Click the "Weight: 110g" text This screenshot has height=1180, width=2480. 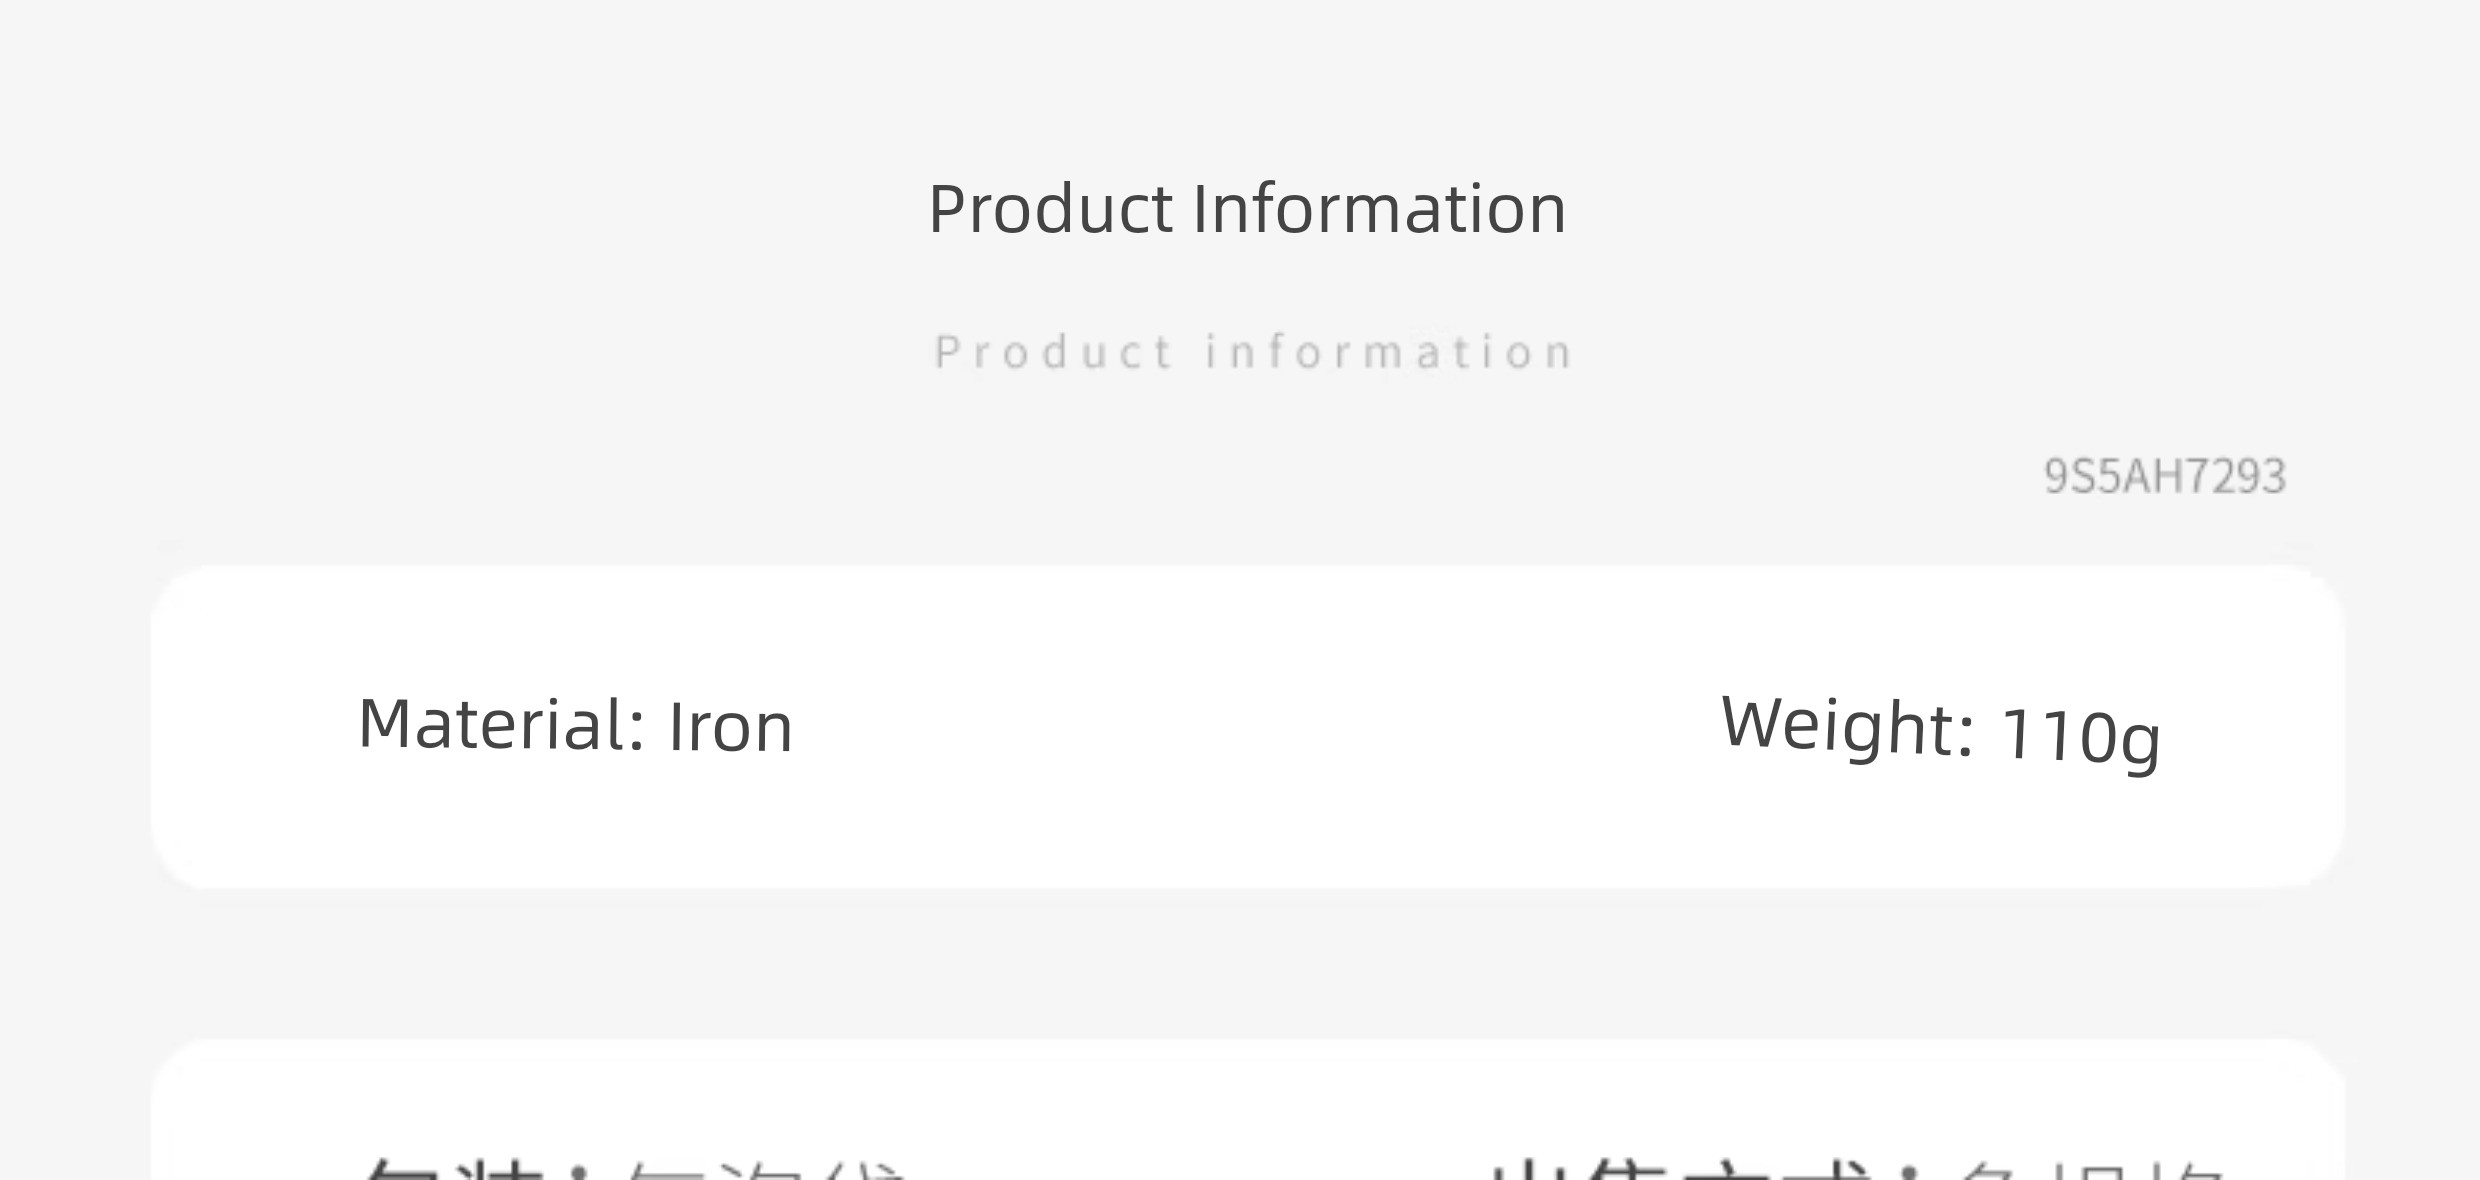point(1940,732)
